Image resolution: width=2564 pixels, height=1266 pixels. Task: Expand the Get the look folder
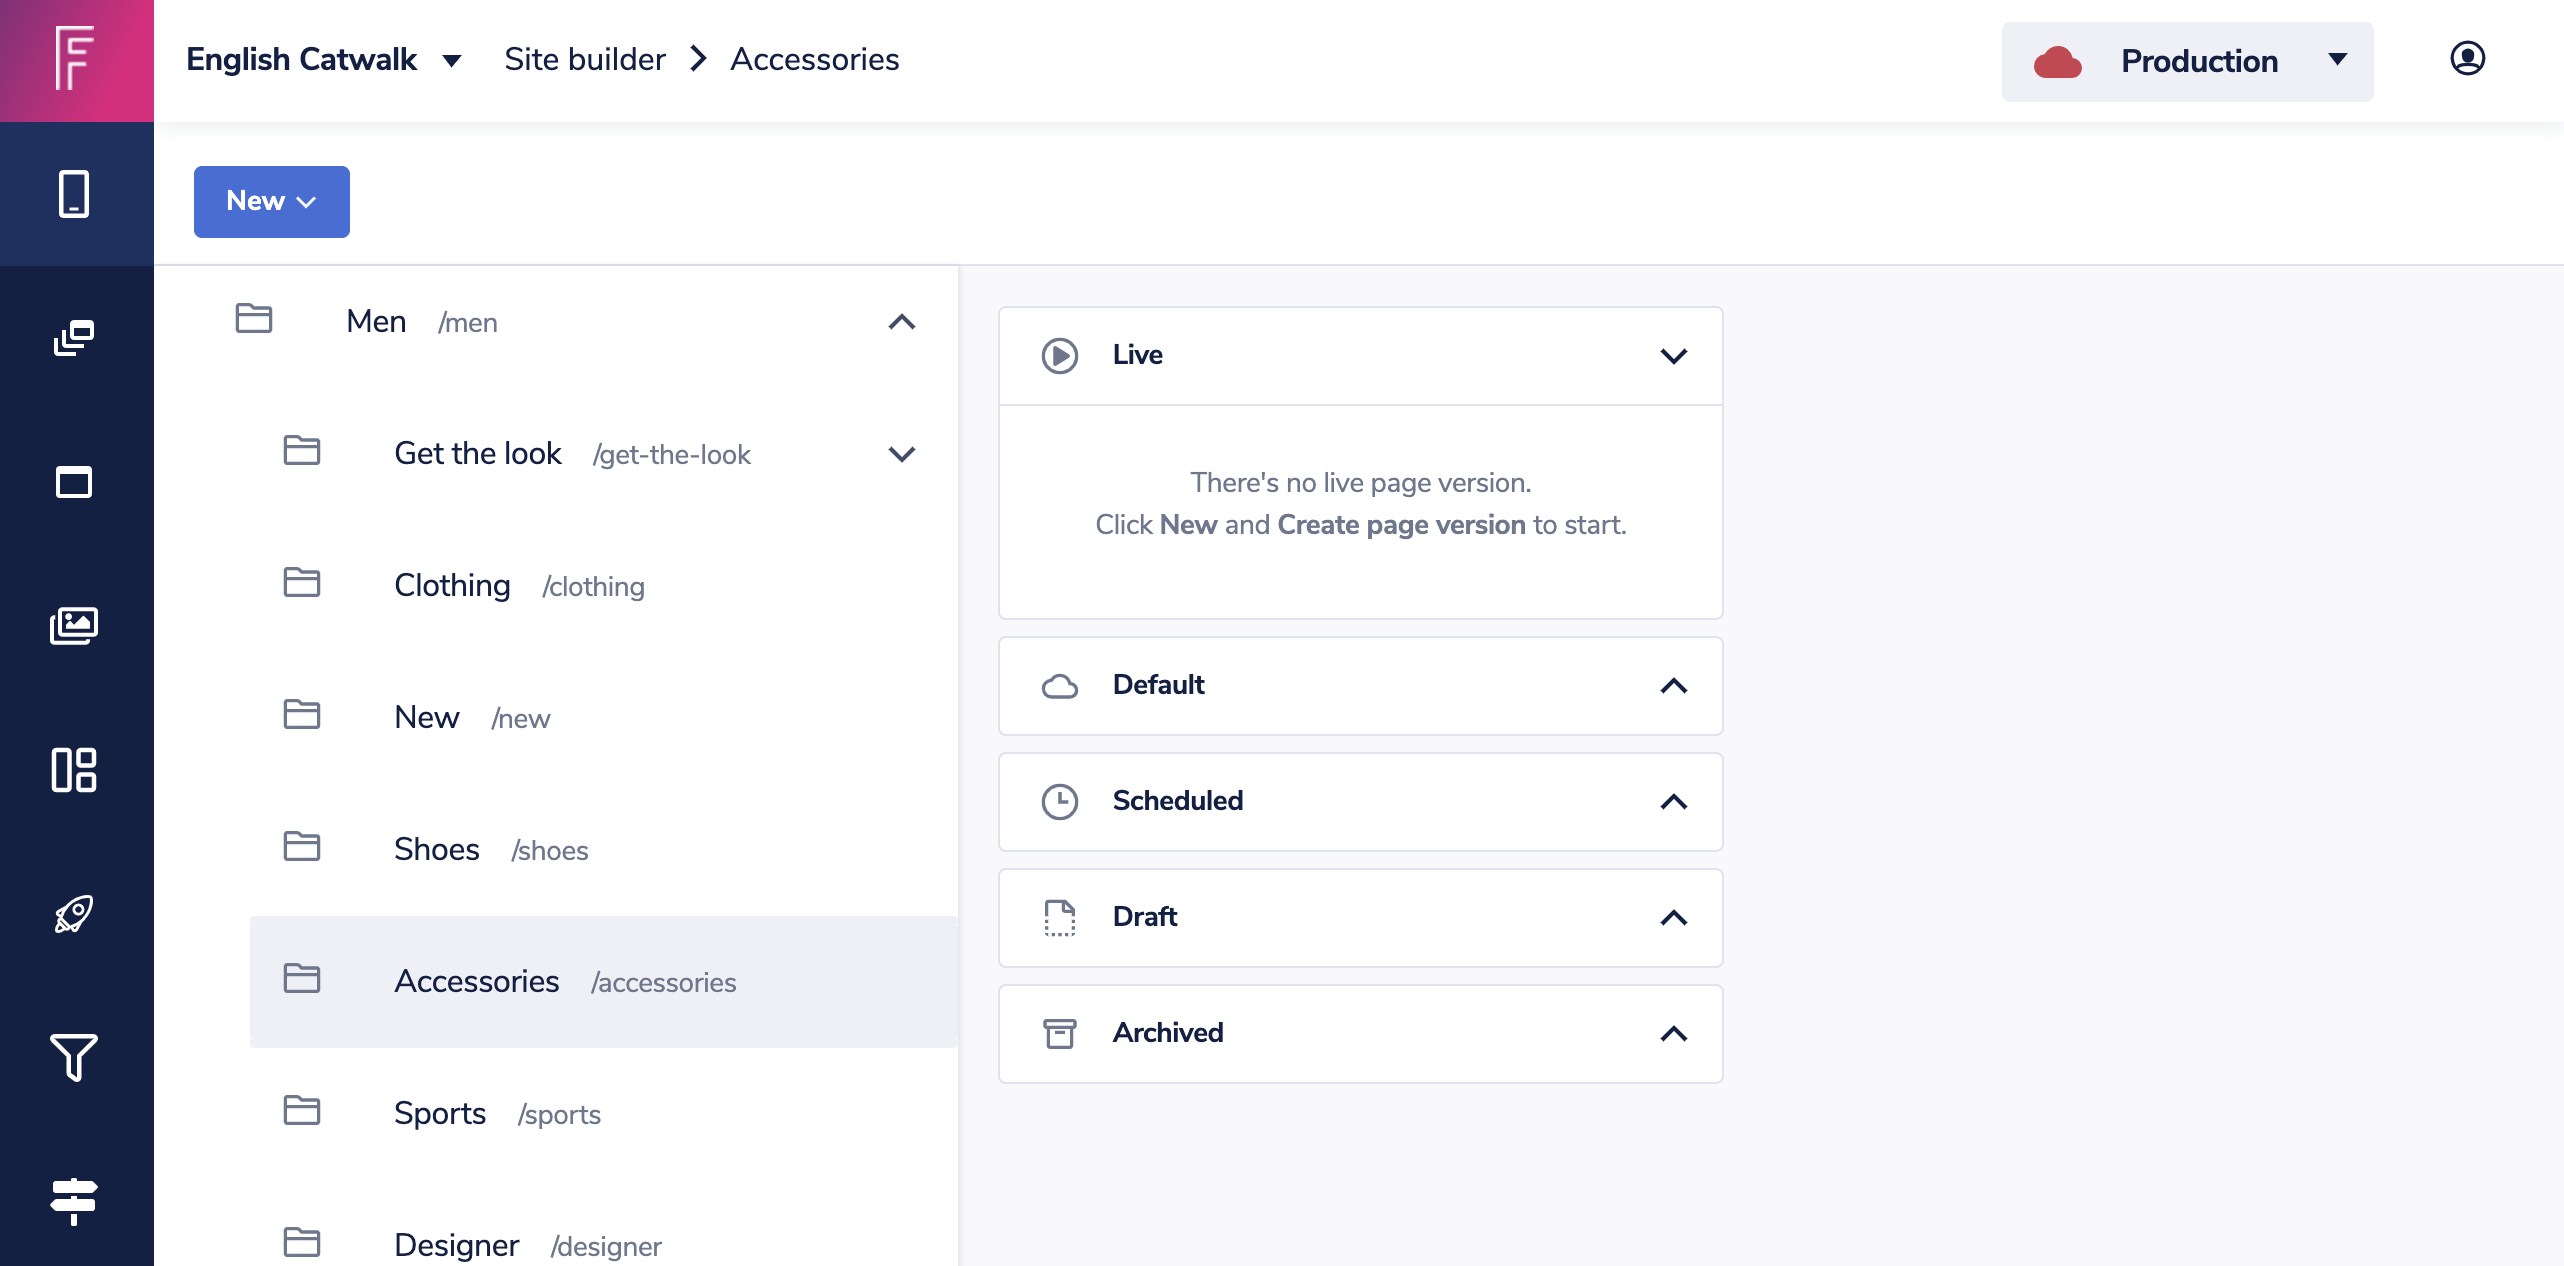click(x=901, y=454)
